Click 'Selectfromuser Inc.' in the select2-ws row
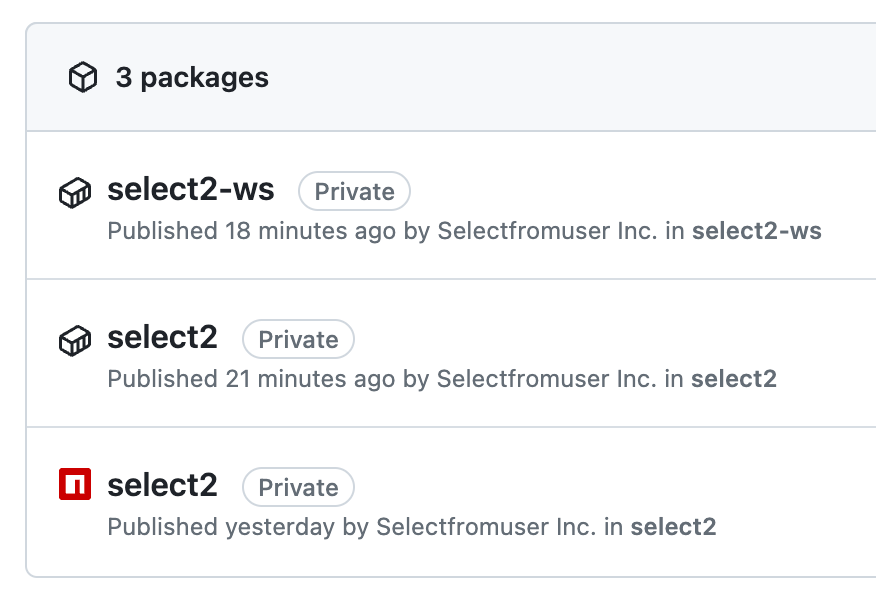The height and width of the screenshot is (610, 876). click(548, 231)
